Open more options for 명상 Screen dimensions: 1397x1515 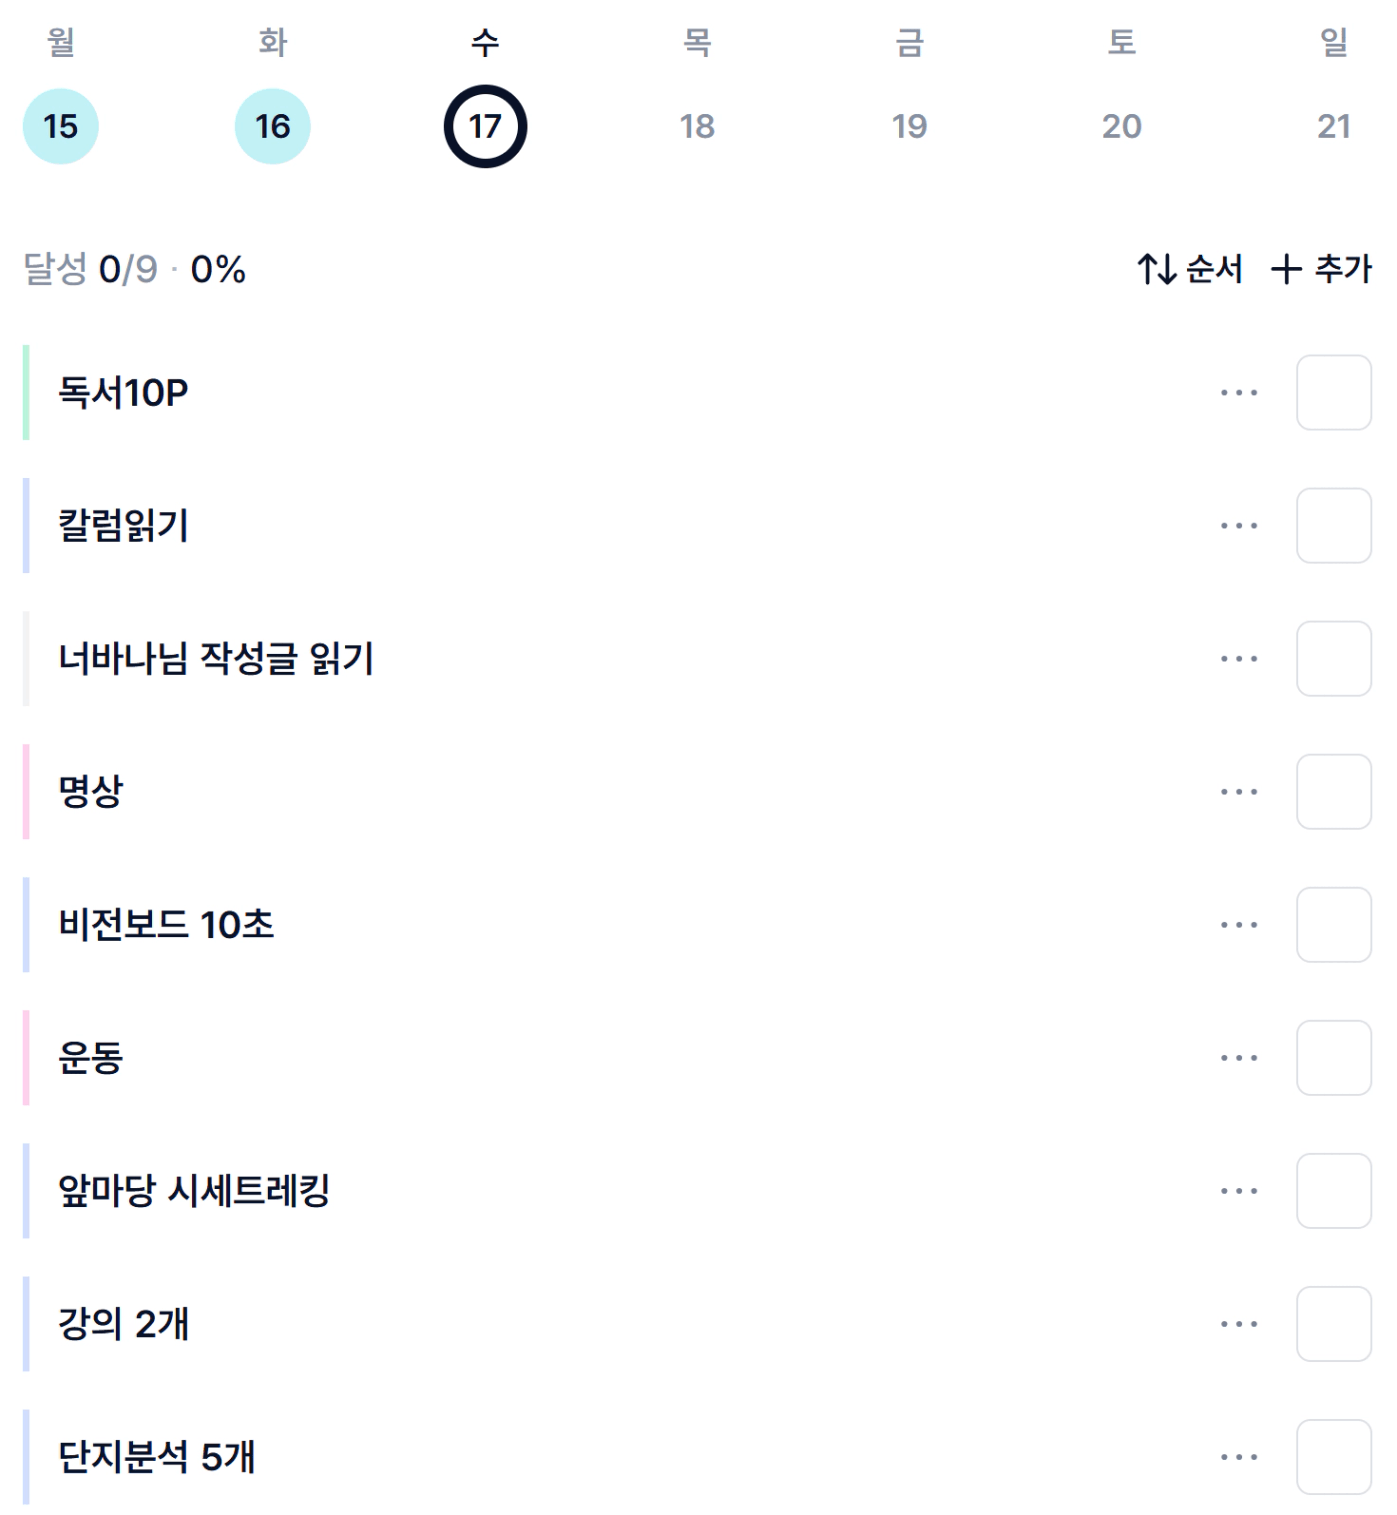[x=1238, y=792]
